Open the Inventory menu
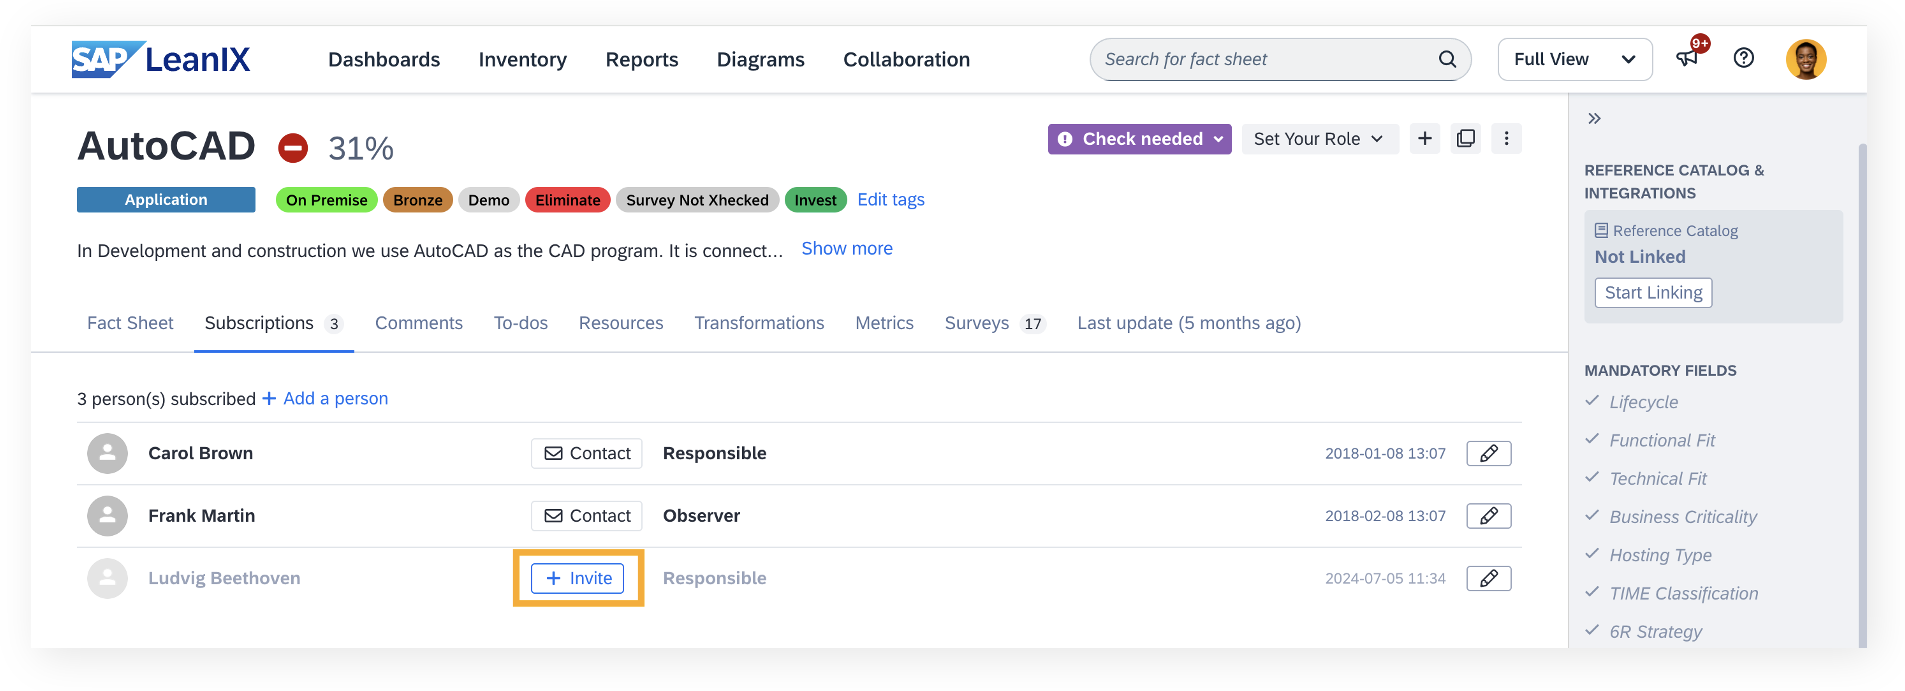Image resolution: width=1905 pixels, height=691 pixels. tap(523, 59)
